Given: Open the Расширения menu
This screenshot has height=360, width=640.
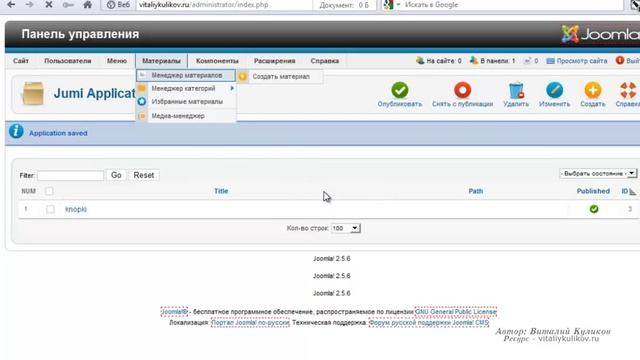Looking at the screenshot, I should [274, 61].
